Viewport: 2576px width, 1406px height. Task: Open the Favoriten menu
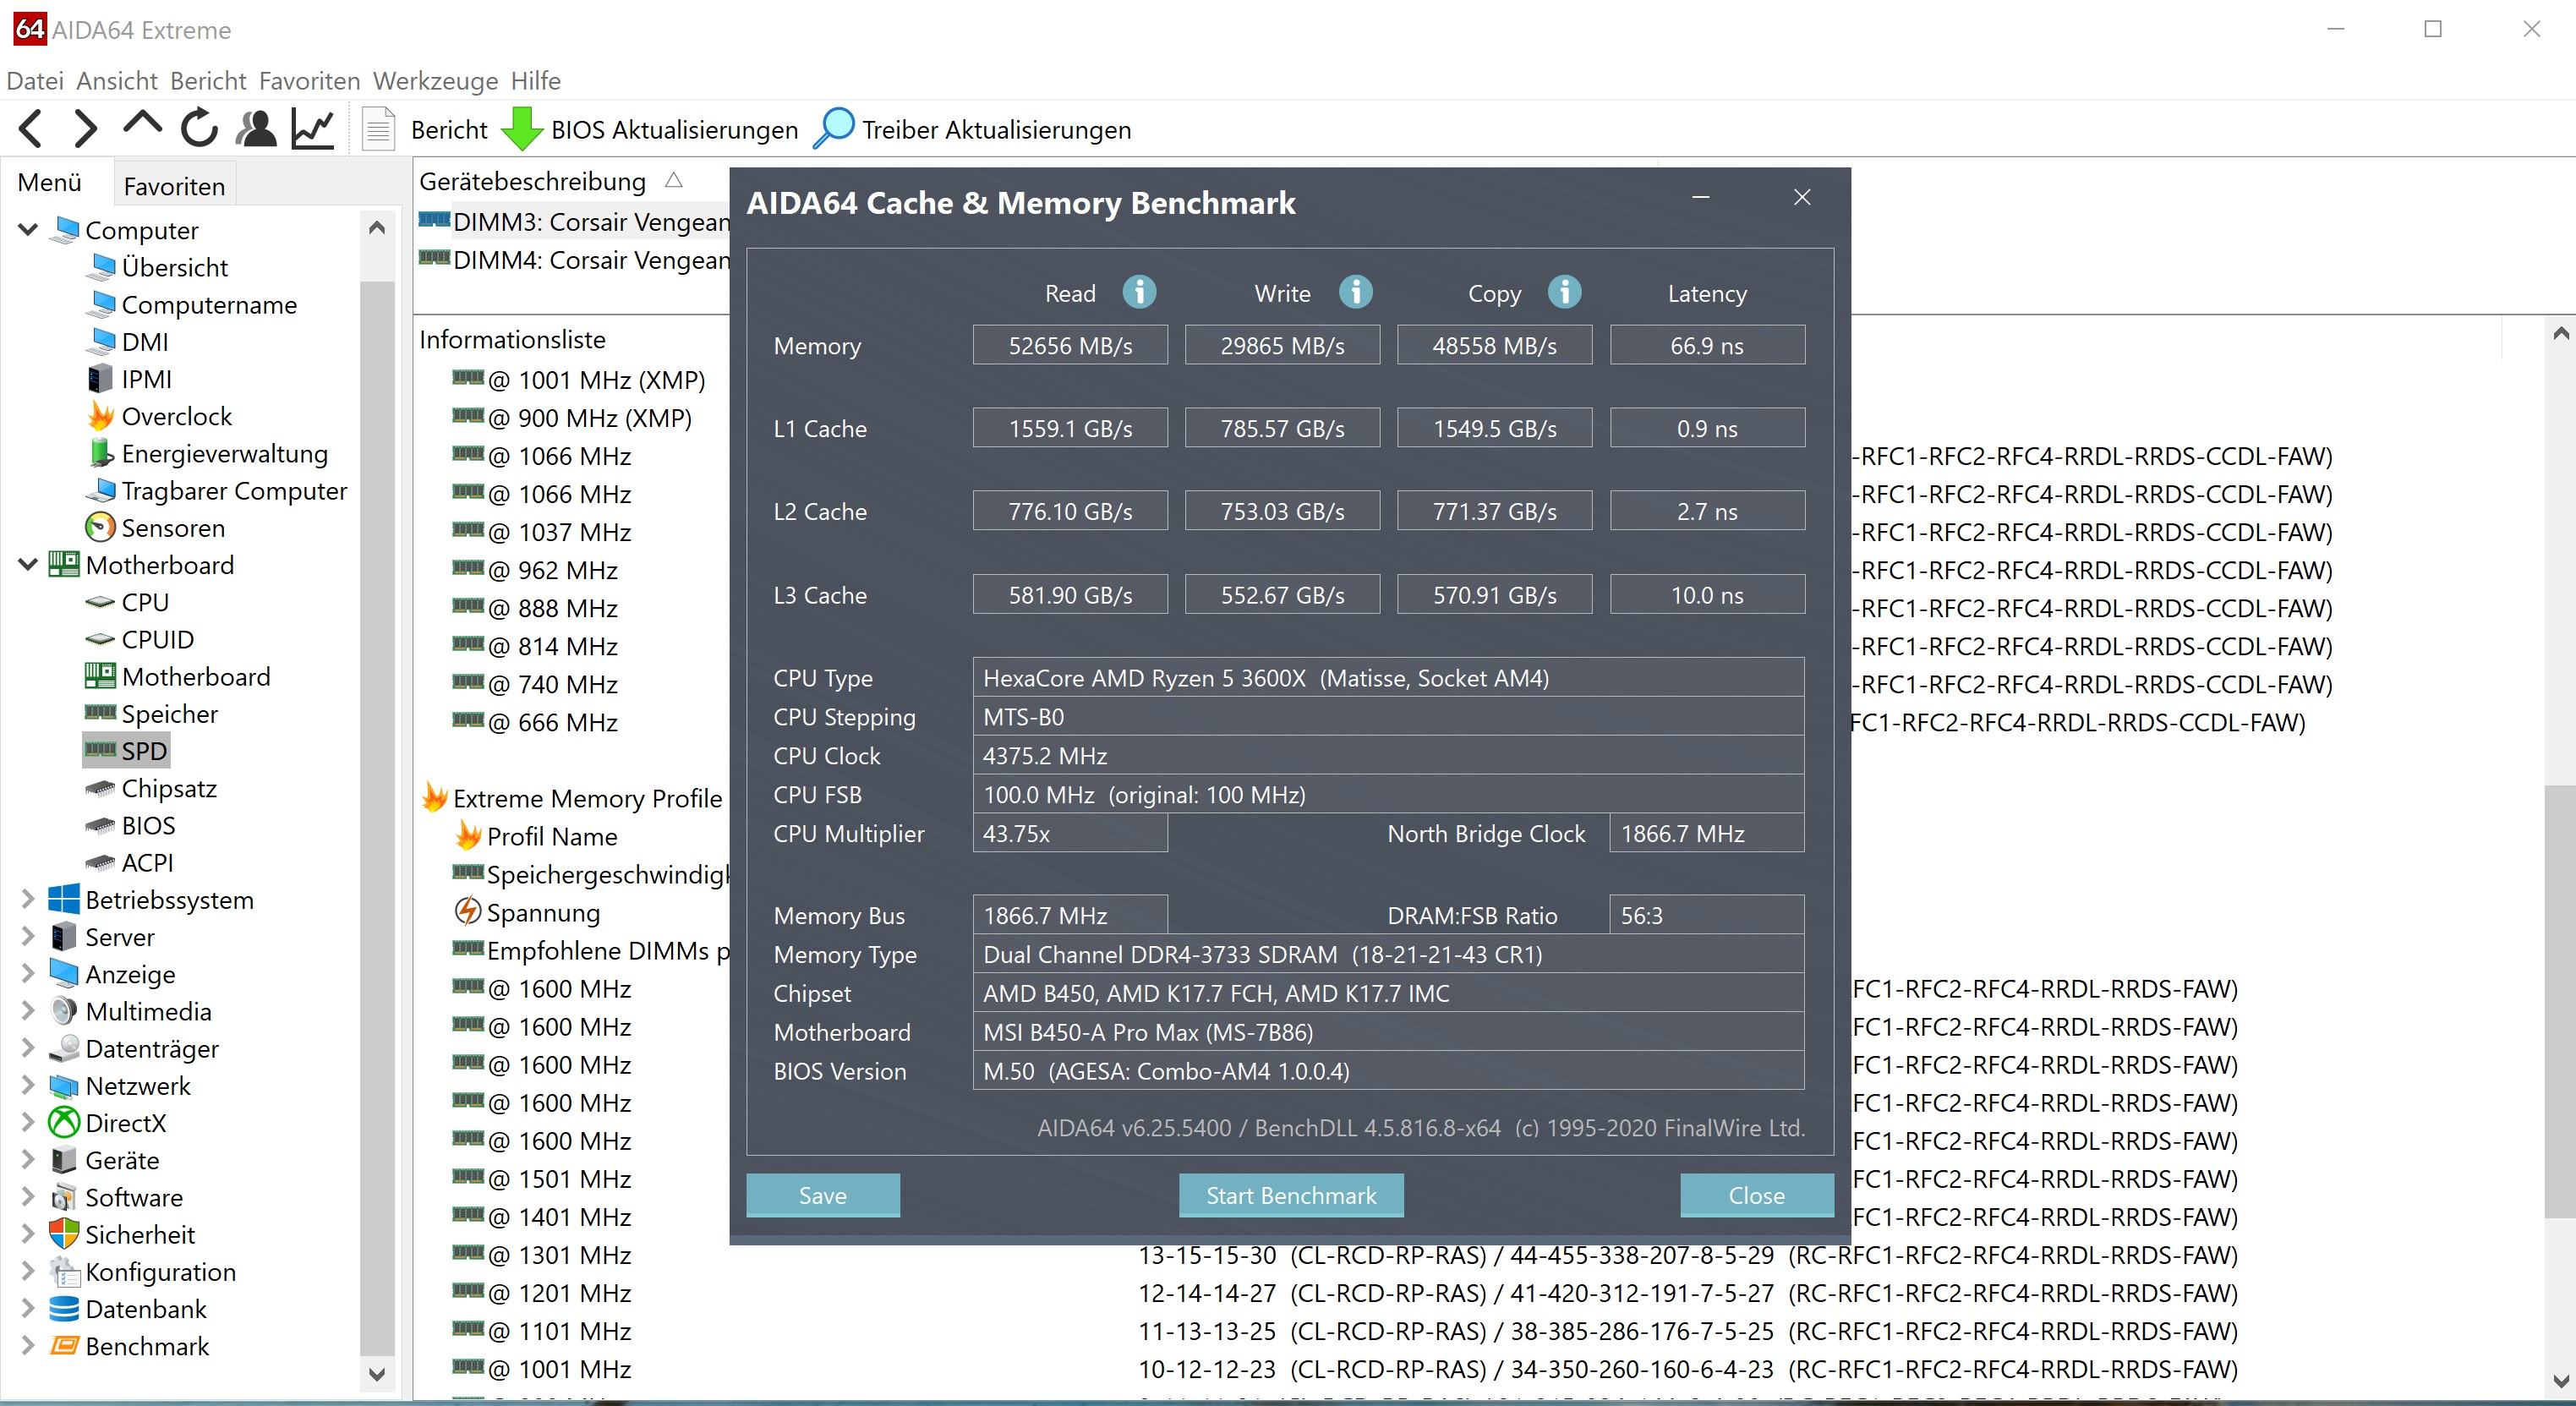(309, 81)
